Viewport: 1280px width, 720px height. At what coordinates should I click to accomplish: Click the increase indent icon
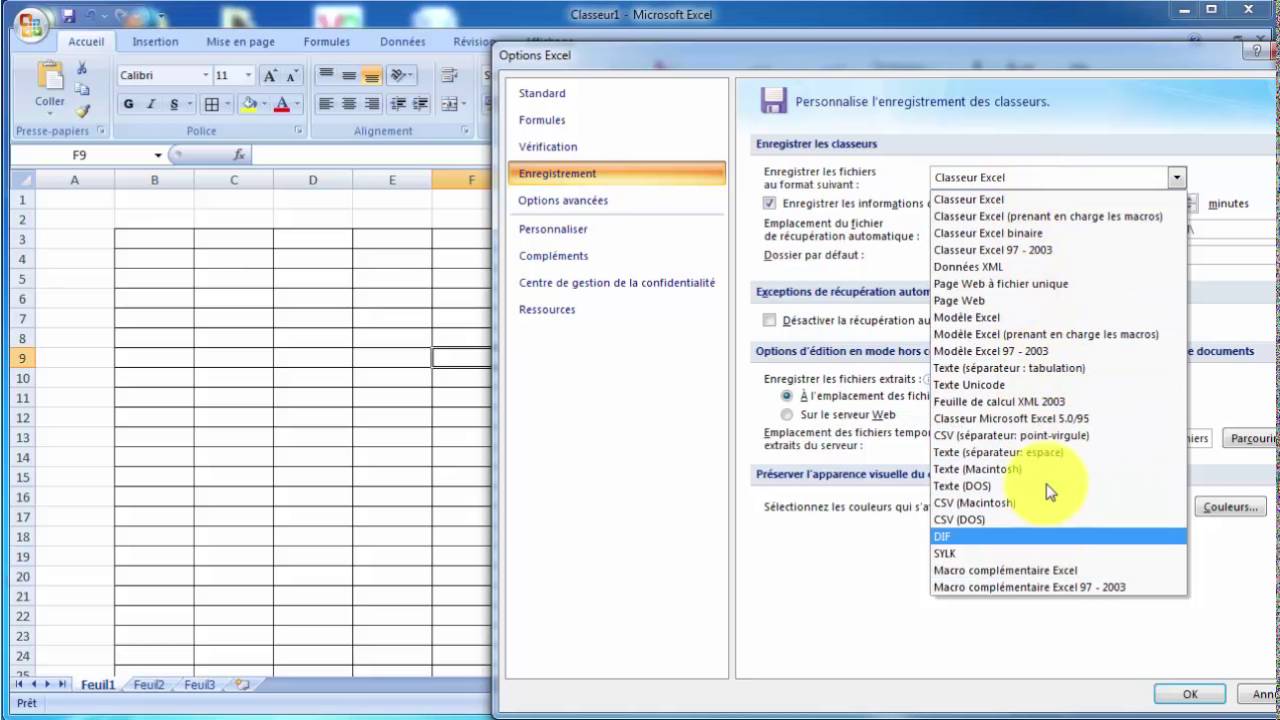pyautogui.click(x=420, y=104)
